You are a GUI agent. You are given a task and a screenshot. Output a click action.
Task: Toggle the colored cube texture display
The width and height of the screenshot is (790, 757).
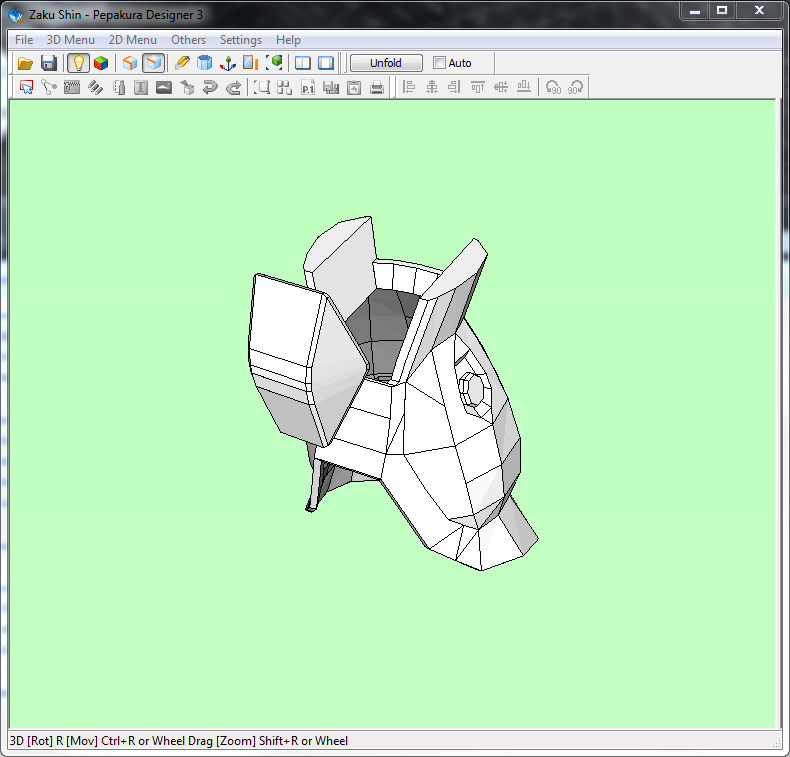101,63
